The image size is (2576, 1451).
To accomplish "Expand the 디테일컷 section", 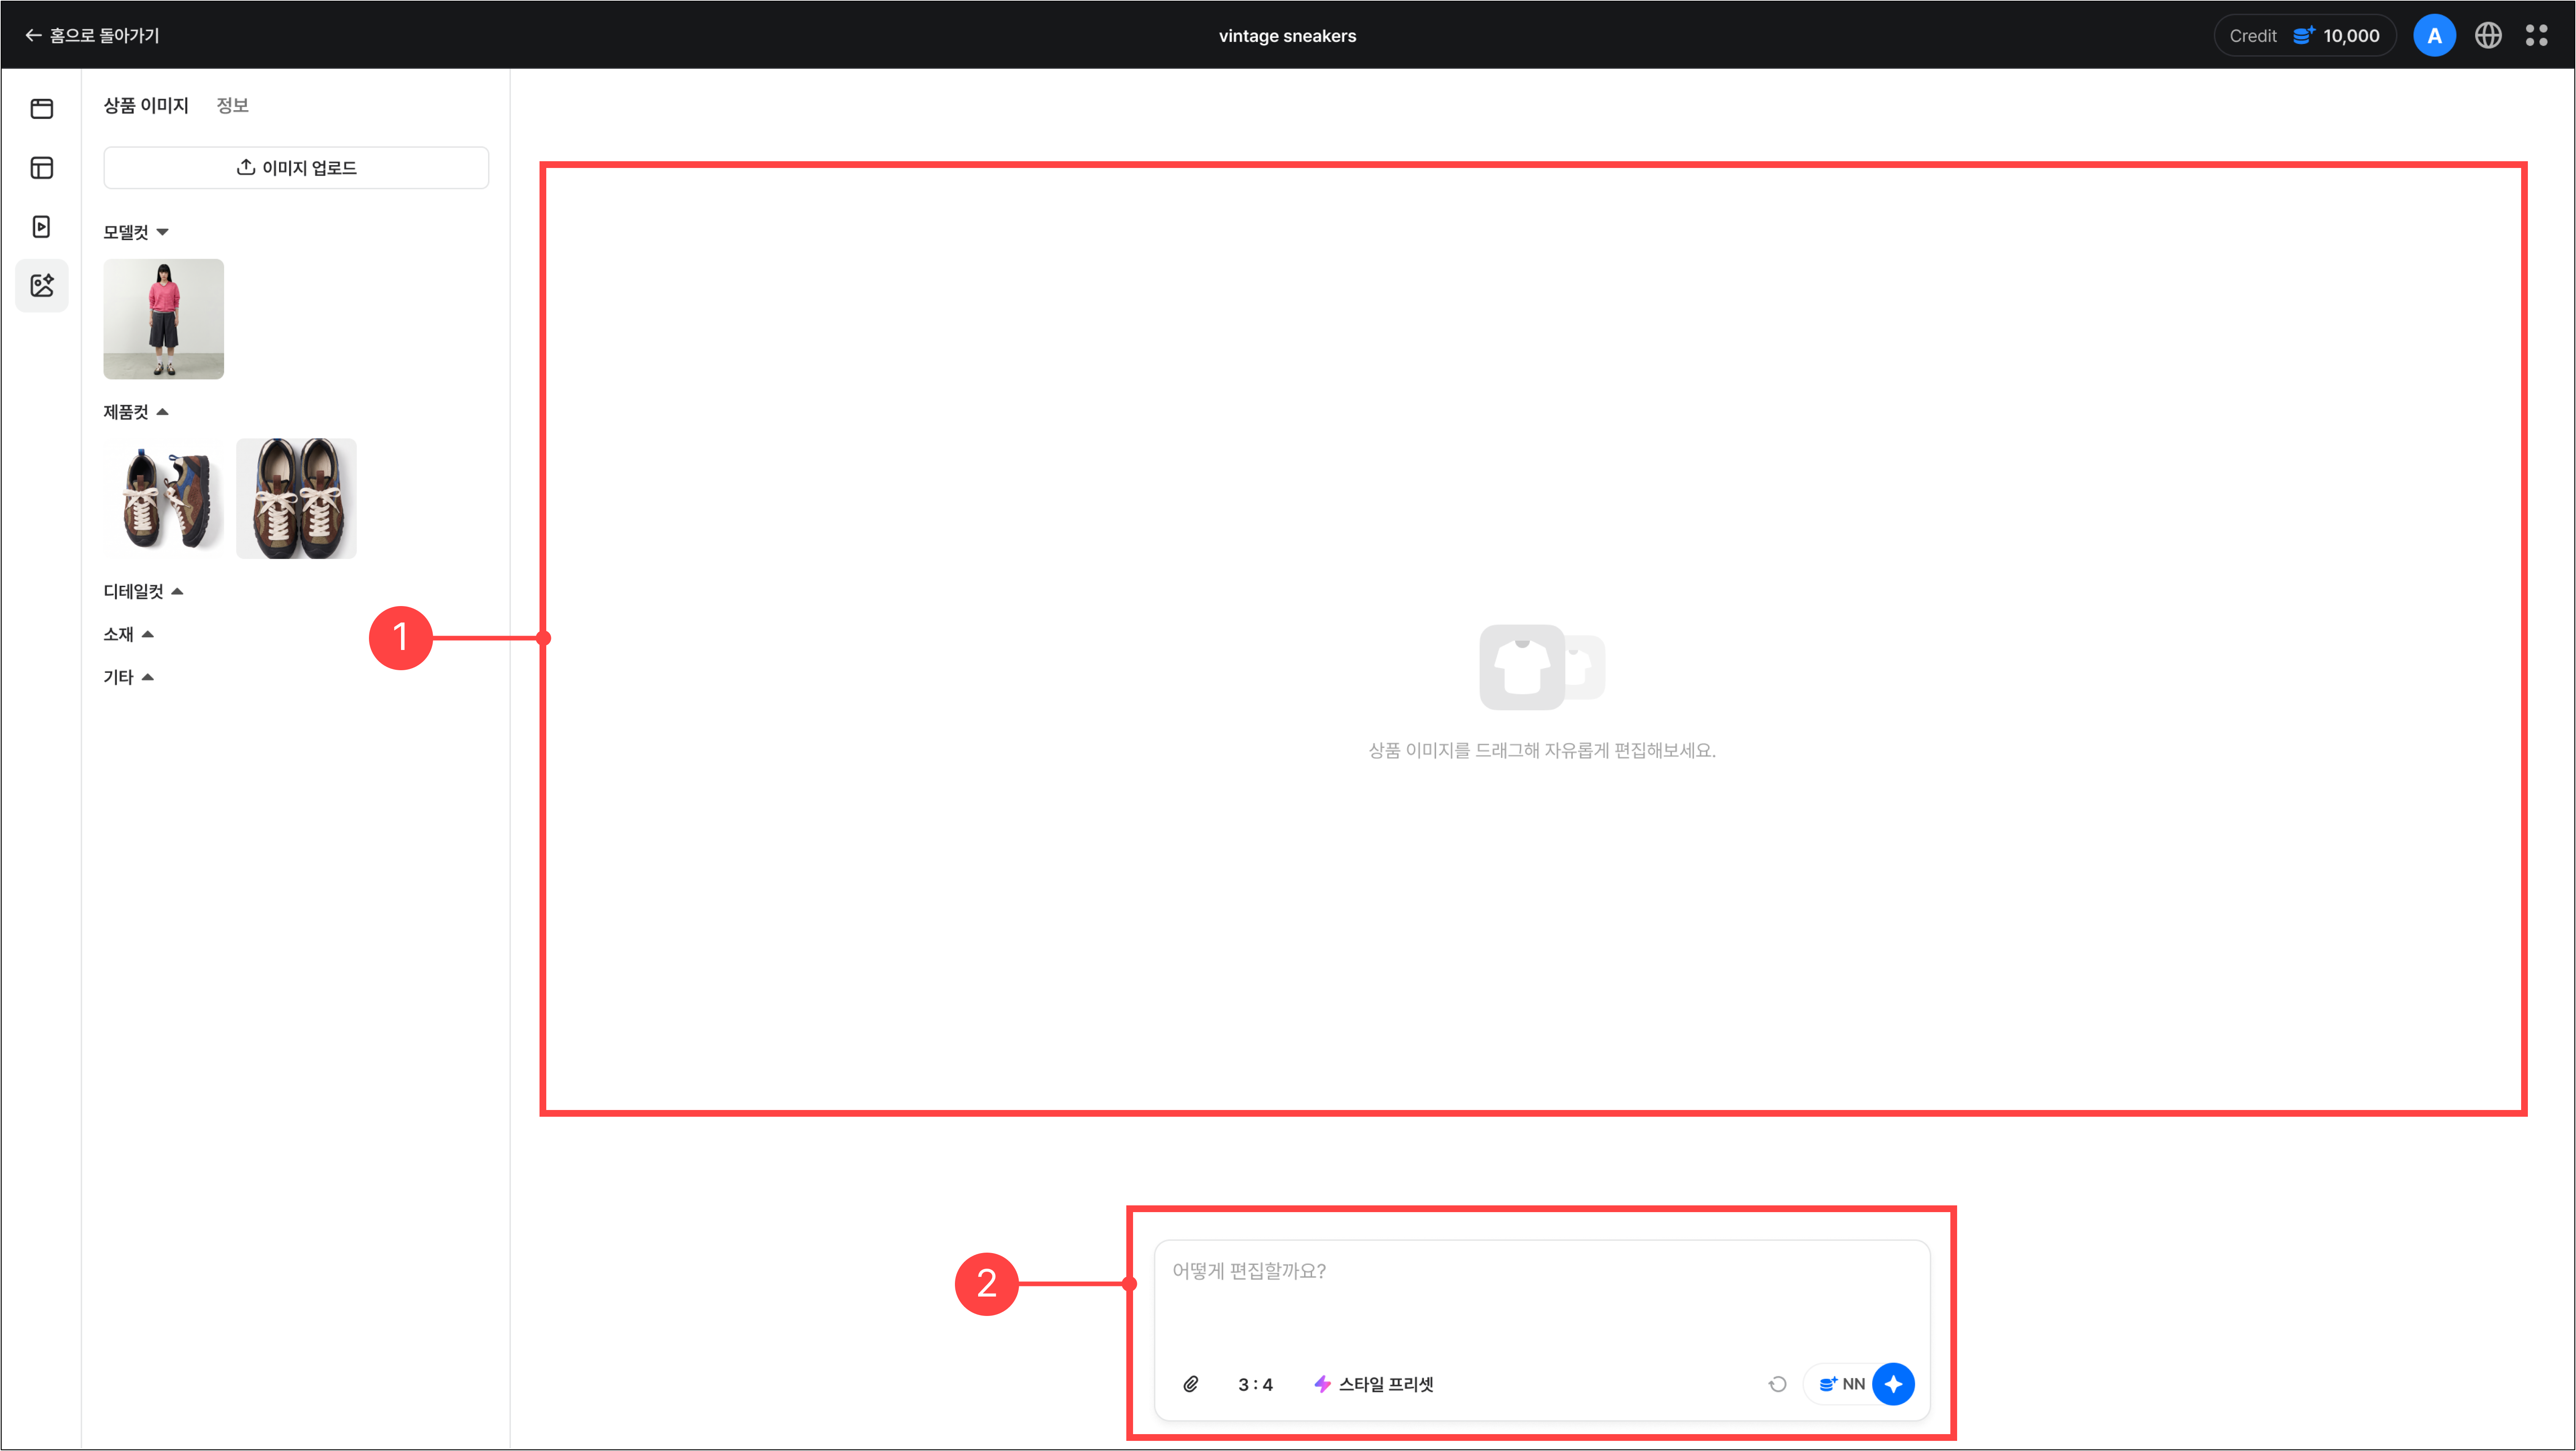I will click(143, 592).
